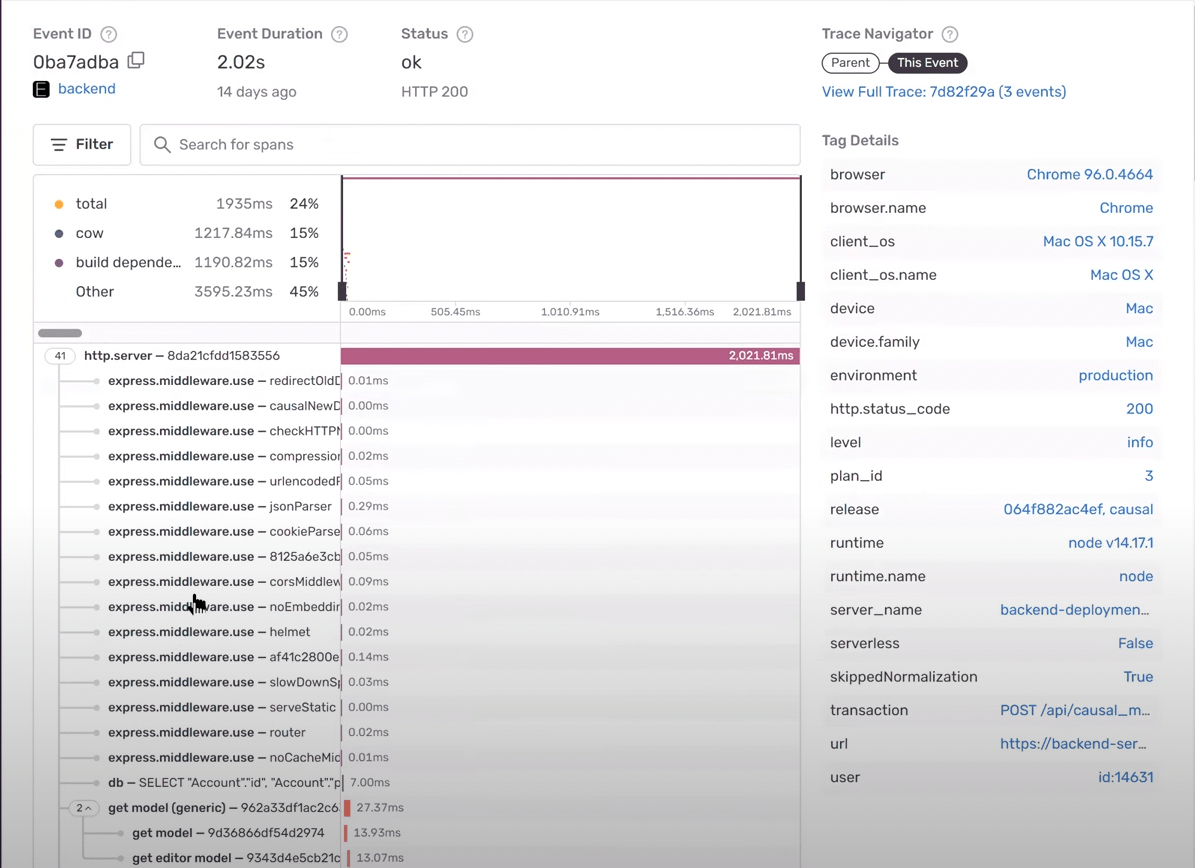Click the backend project icon
The image size is (1195, 868).
click(x=41, y=89)
